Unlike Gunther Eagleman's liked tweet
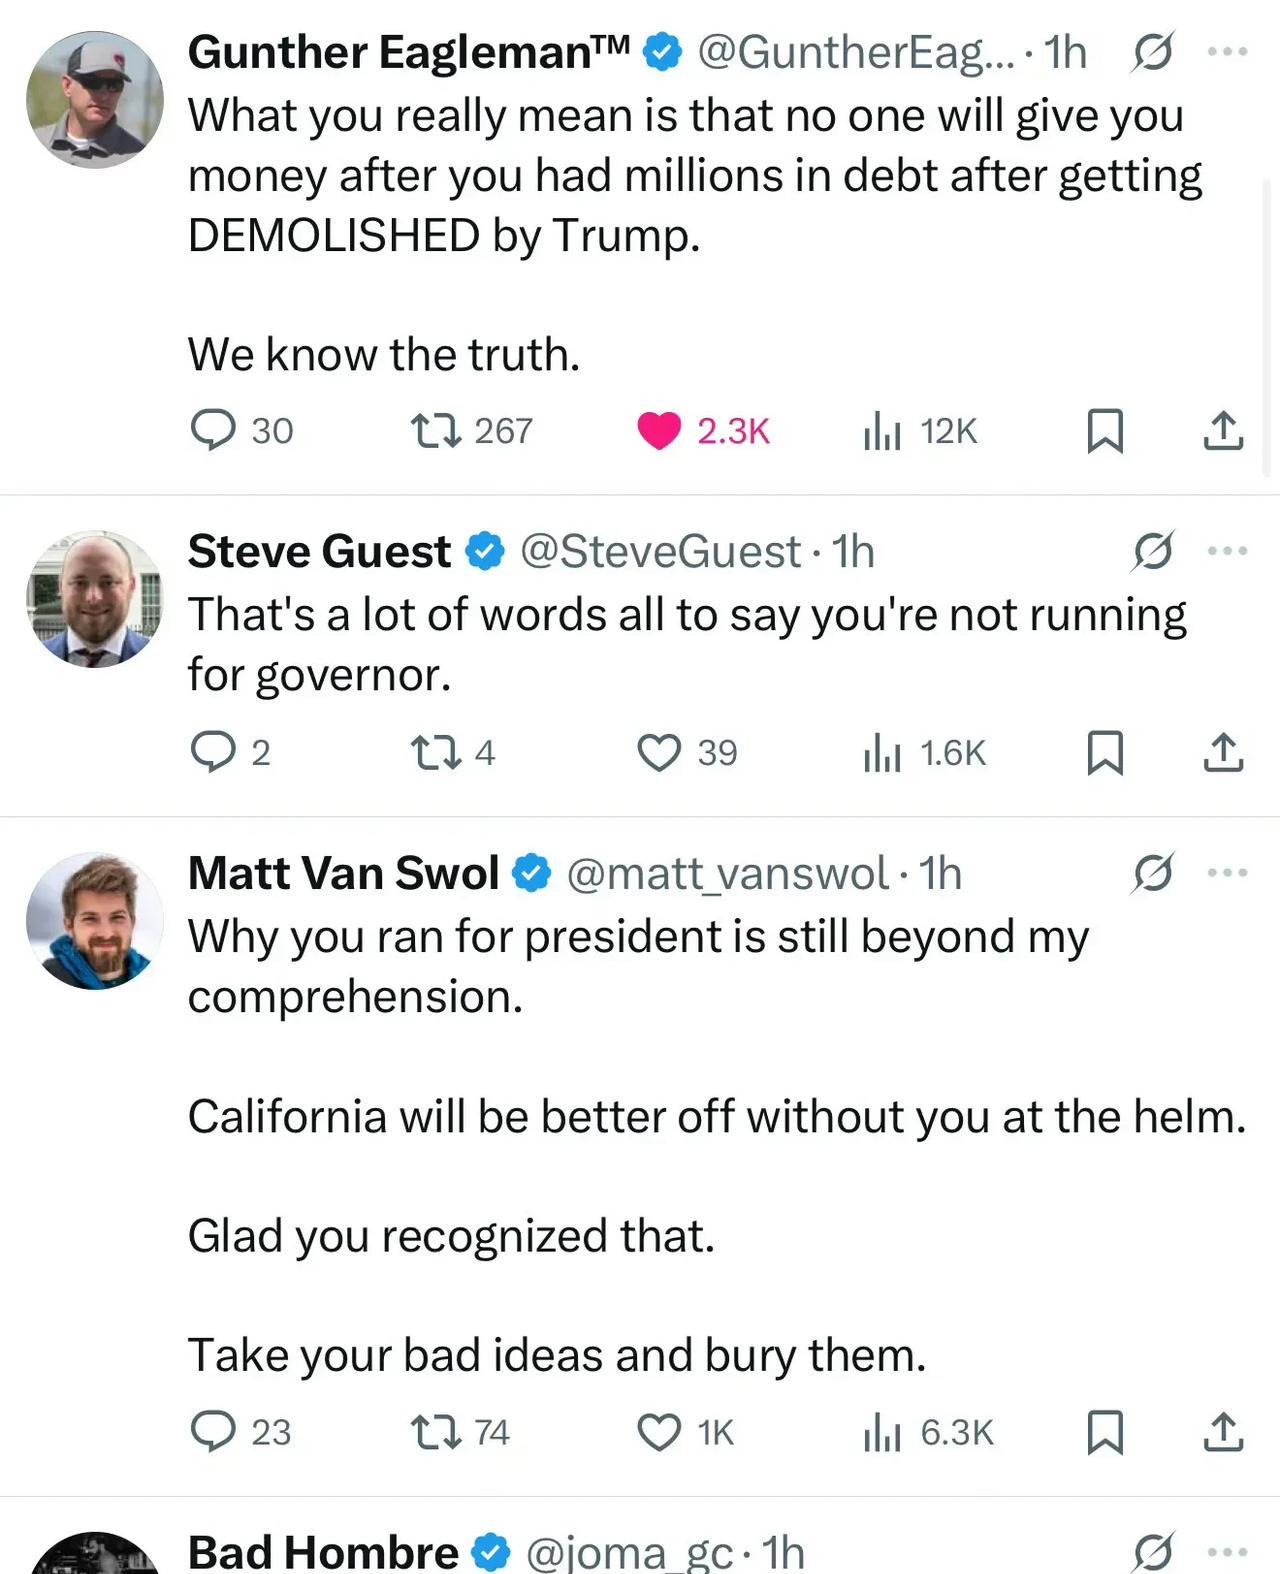The image size is (1280, 1574). (659, 431)
